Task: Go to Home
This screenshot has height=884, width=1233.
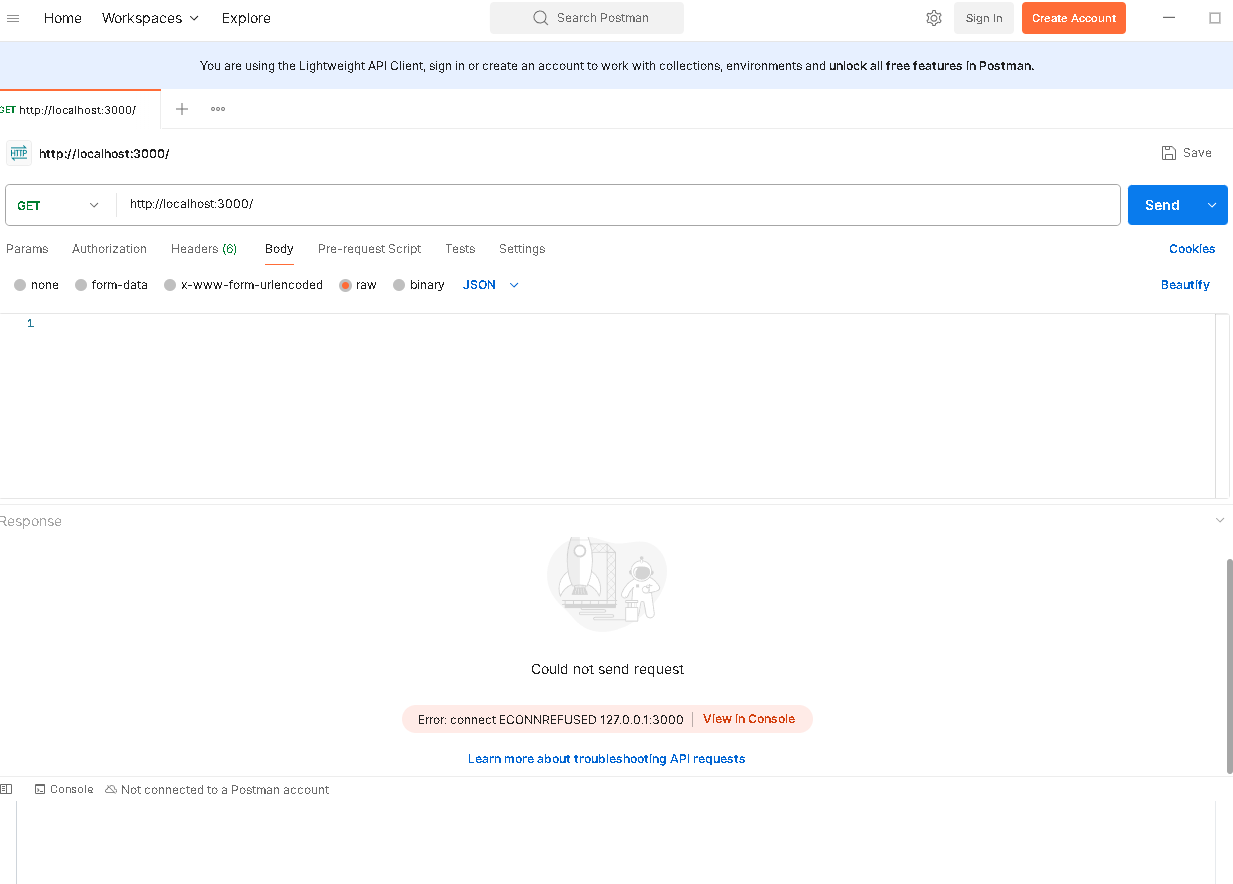Action: point(63,18)
